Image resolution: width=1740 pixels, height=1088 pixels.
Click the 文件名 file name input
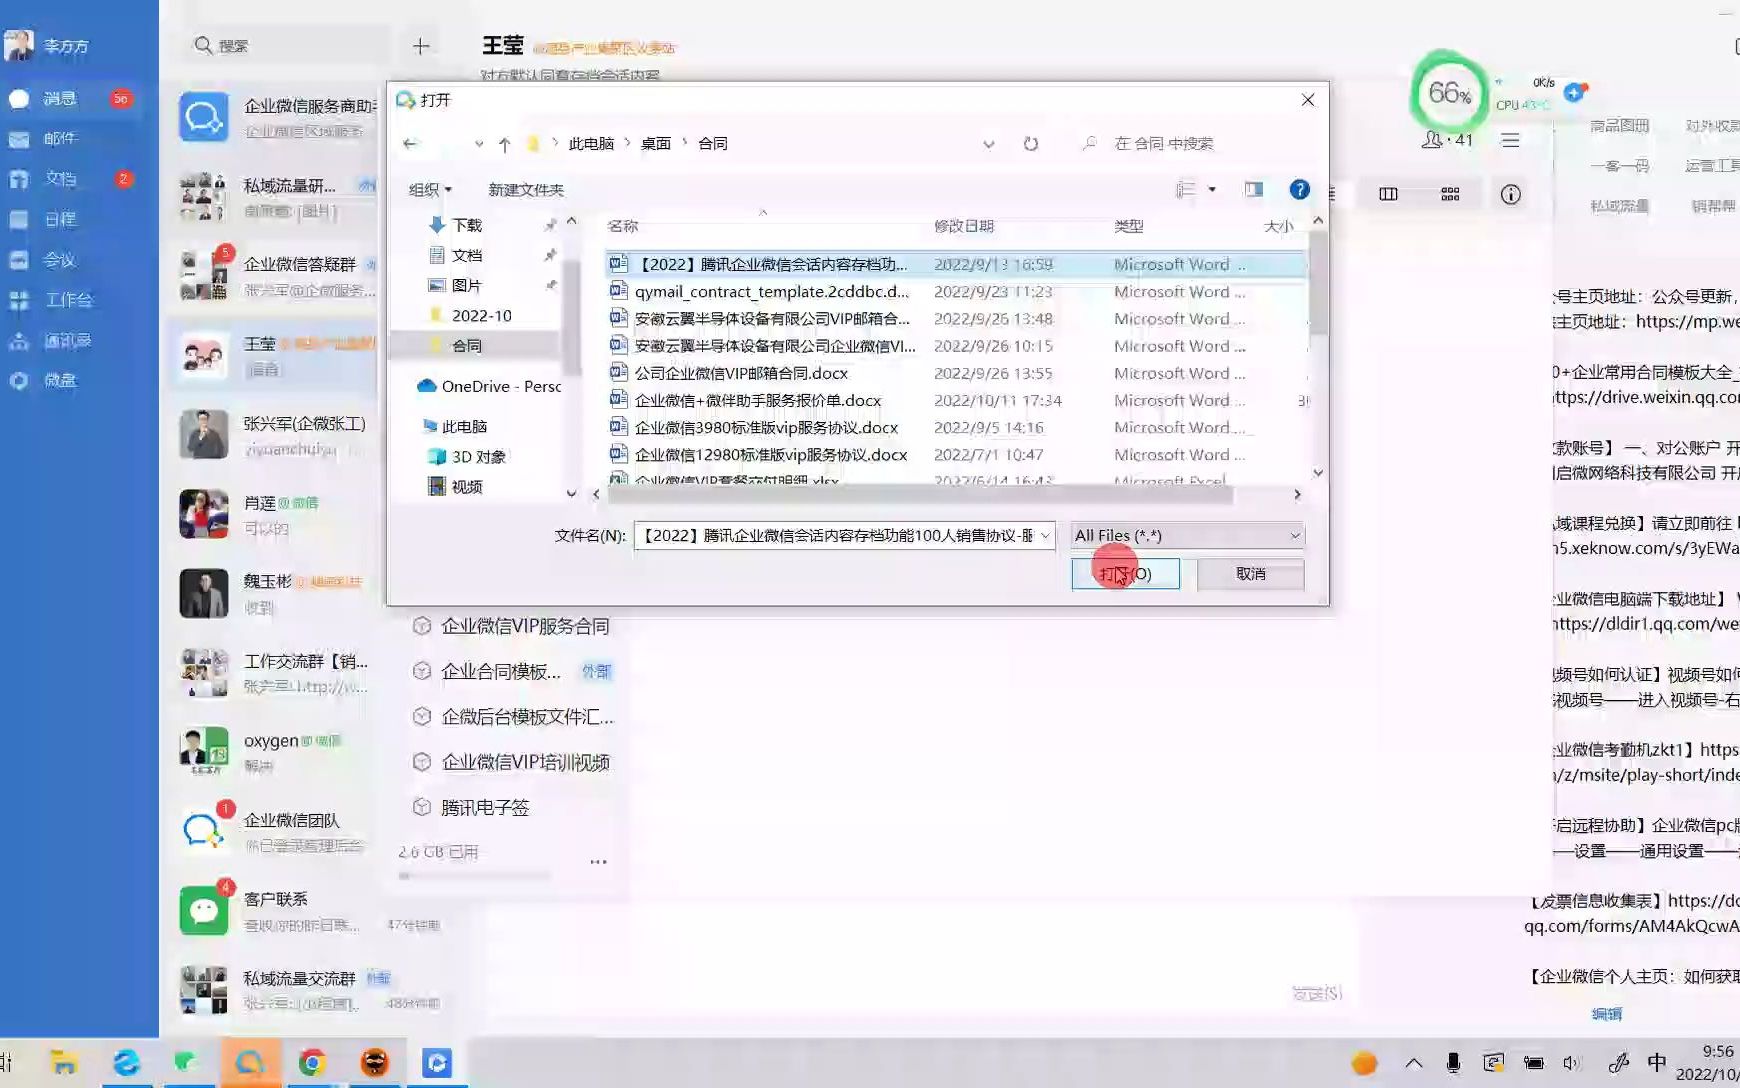click(x=836, y=536)
